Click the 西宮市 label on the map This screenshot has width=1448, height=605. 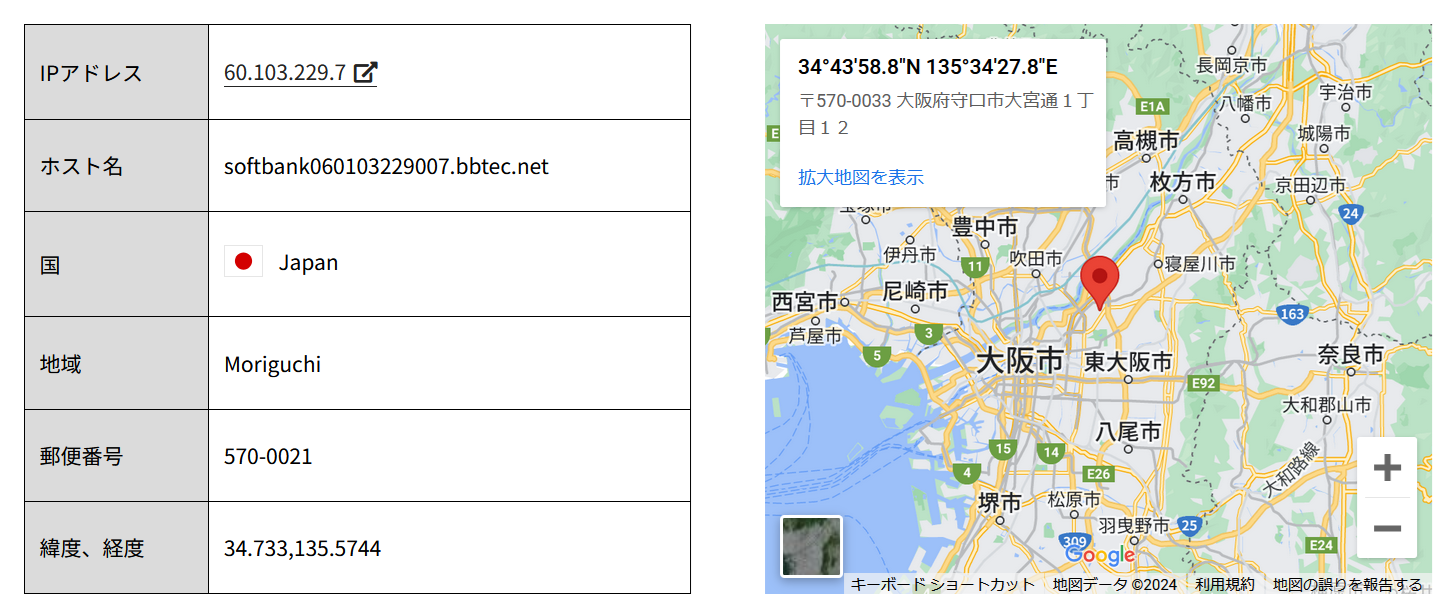[805, 301]
